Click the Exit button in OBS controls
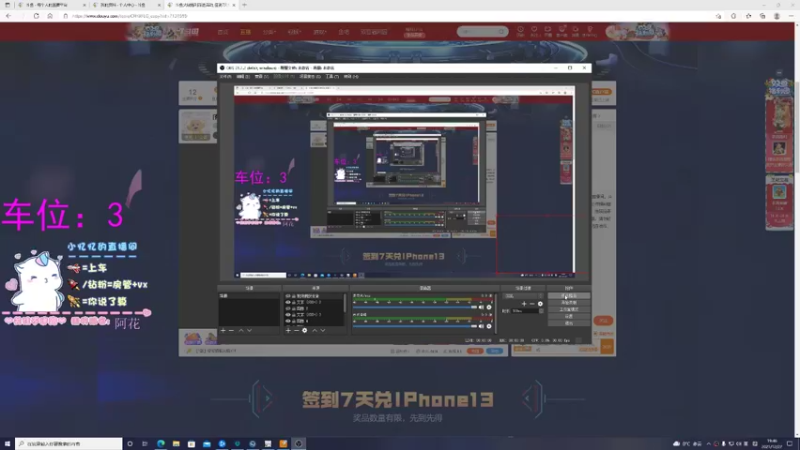This screenshot has height=450, width=800. 569,323
